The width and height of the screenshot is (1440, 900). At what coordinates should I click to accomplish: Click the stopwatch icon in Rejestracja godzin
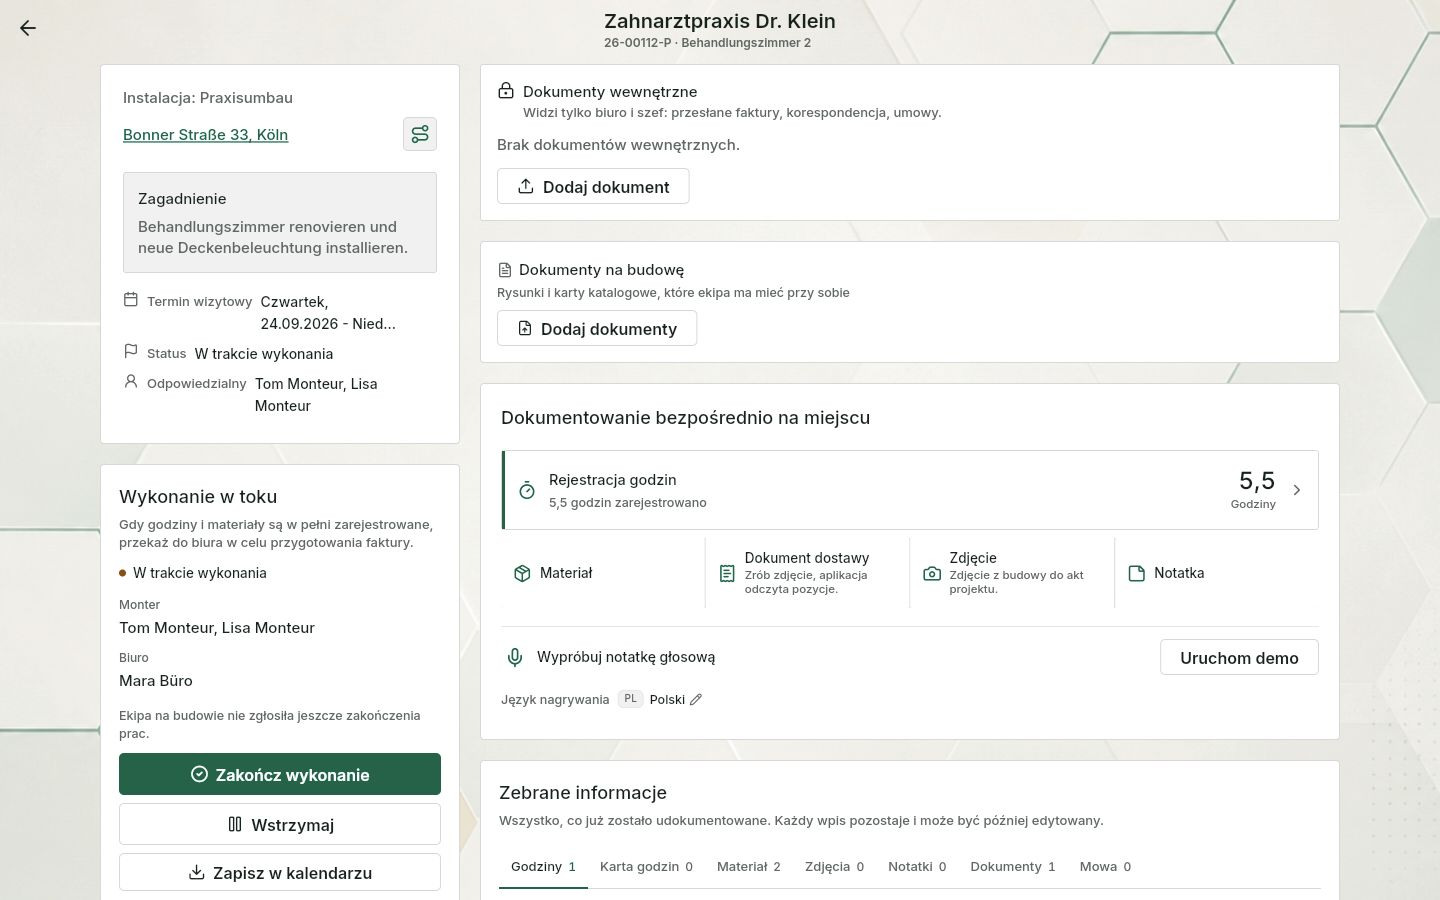pos(527,490)
